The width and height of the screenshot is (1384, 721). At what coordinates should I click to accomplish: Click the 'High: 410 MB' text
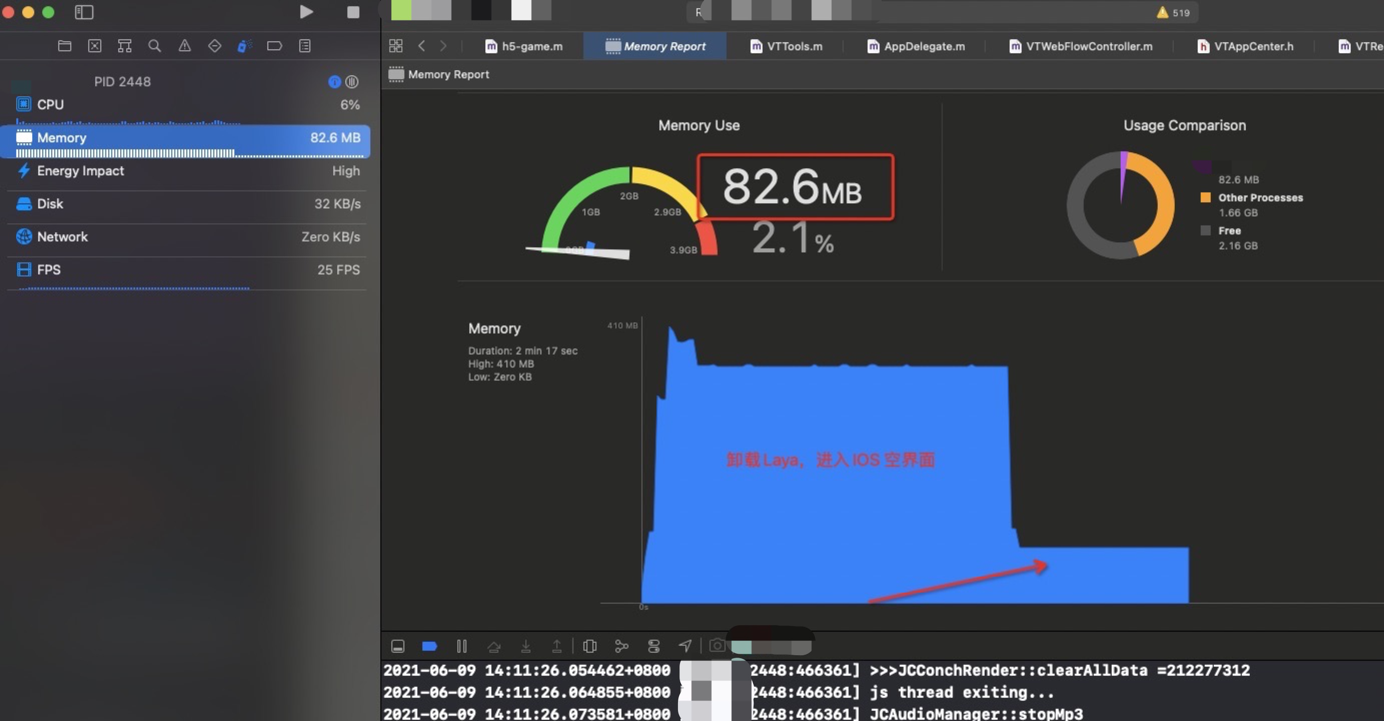(501, 364)
